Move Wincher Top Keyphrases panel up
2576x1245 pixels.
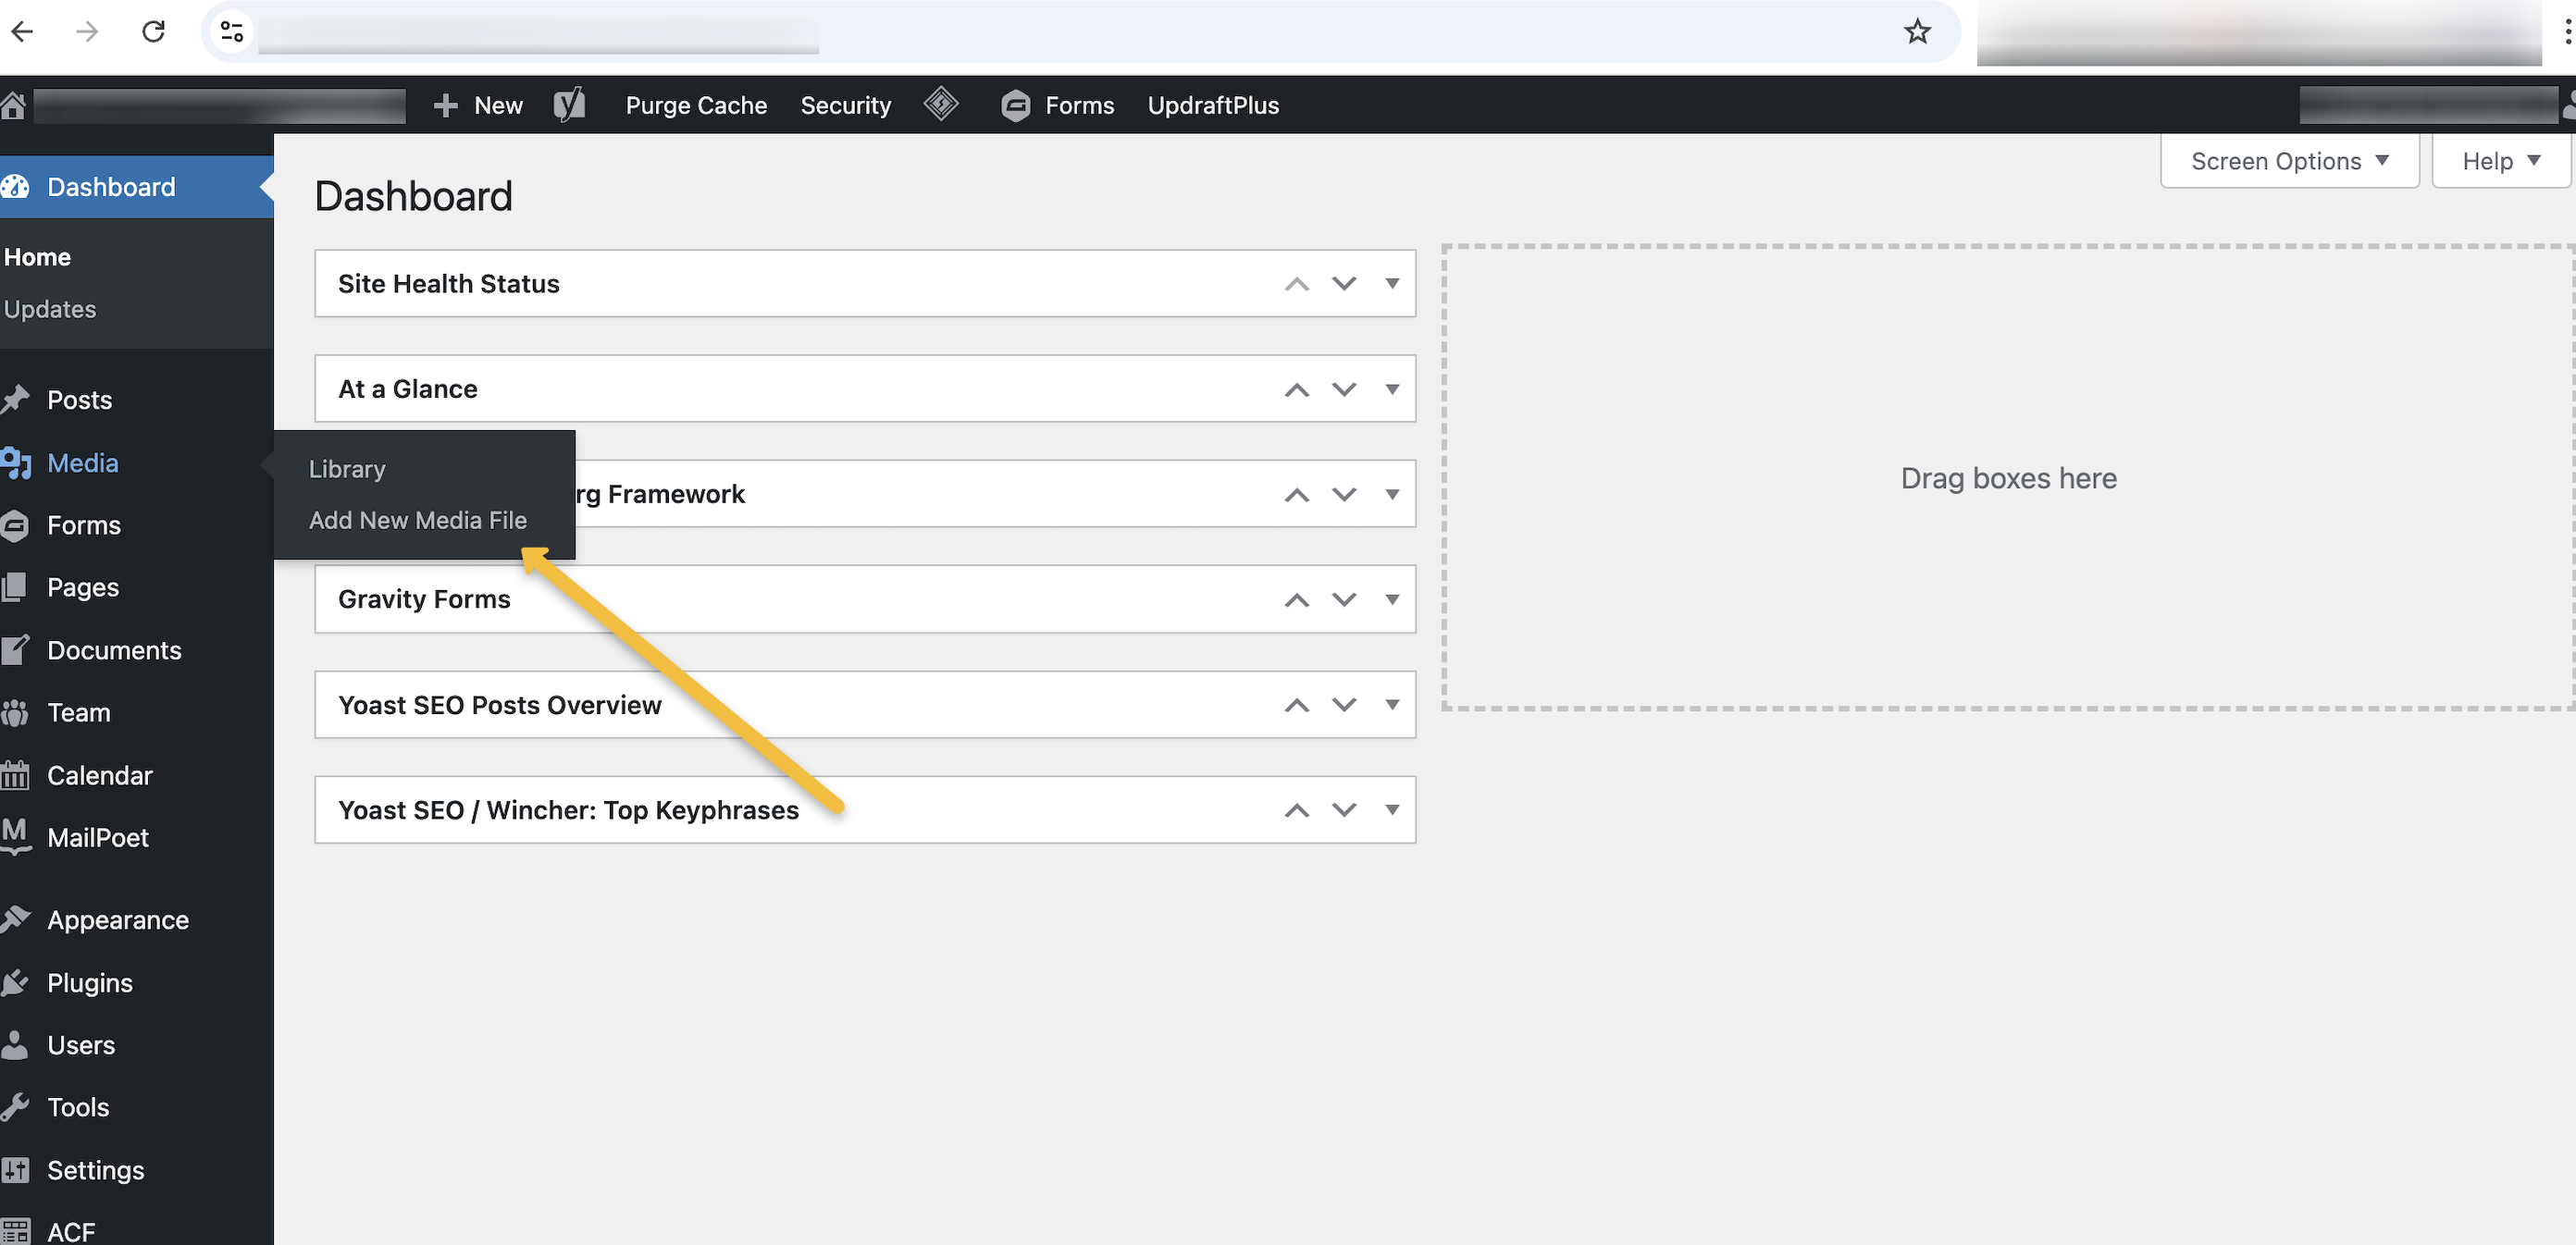pos(1297,810)
